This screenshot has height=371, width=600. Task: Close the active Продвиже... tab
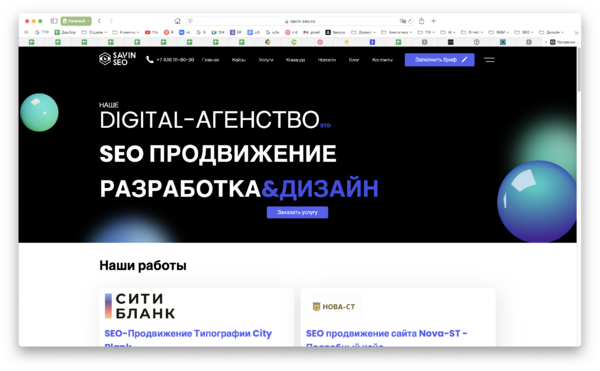pyautogui.click(x=546, y=42)
